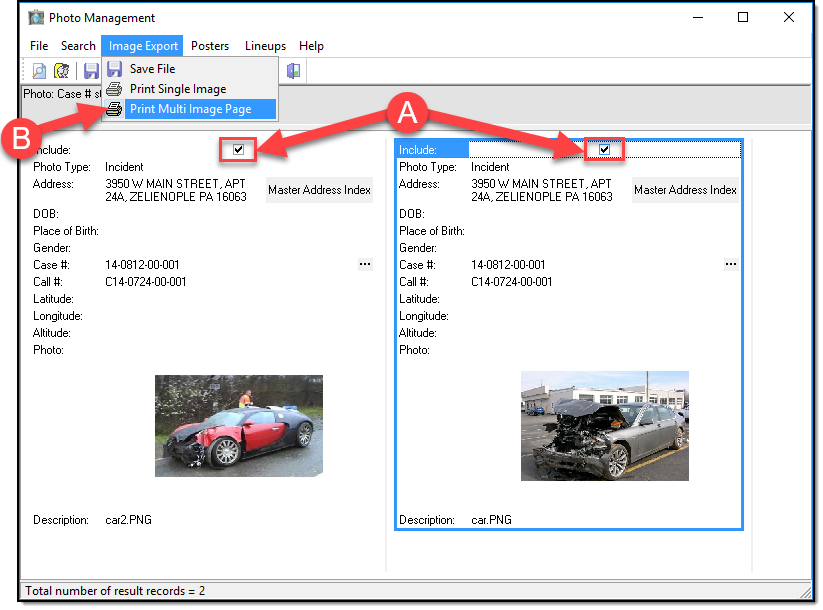Click Master Address Index button on left record
The image size is (823, 610).
pyautogui.click(x=319, y=190)
